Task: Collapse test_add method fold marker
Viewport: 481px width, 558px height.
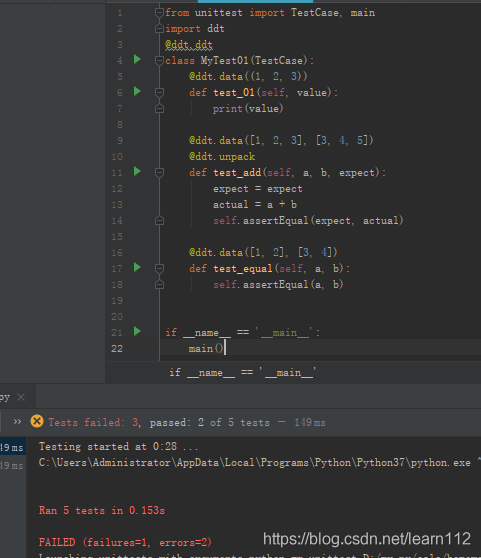Action: coord(159,173)
